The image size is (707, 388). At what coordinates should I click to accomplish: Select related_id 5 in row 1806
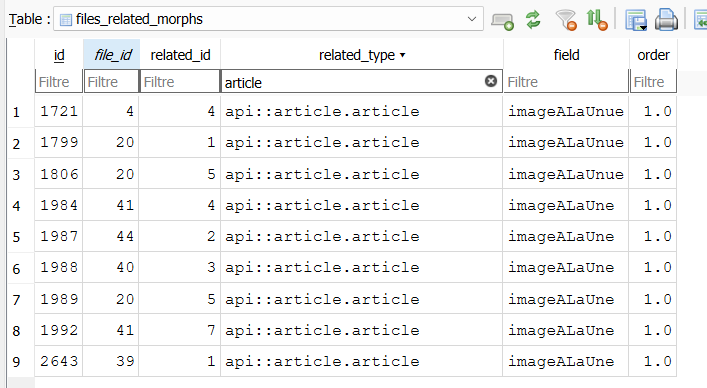point(179,174)
